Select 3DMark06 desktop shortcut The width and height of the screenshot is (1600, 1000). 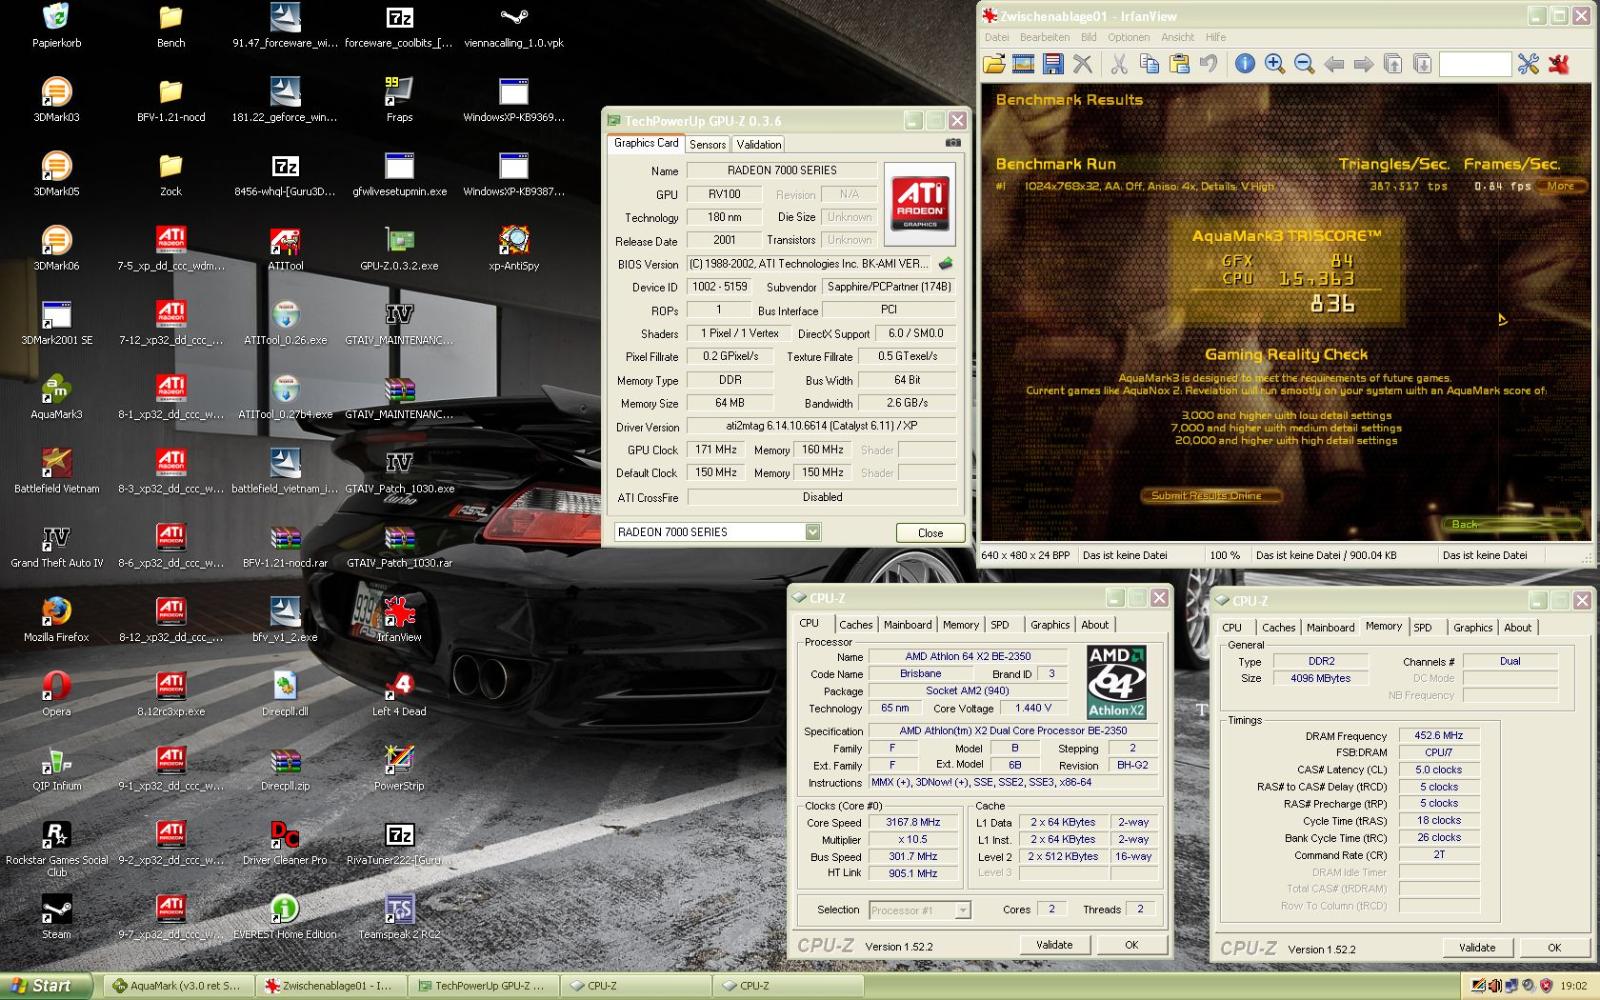[56, 249]
